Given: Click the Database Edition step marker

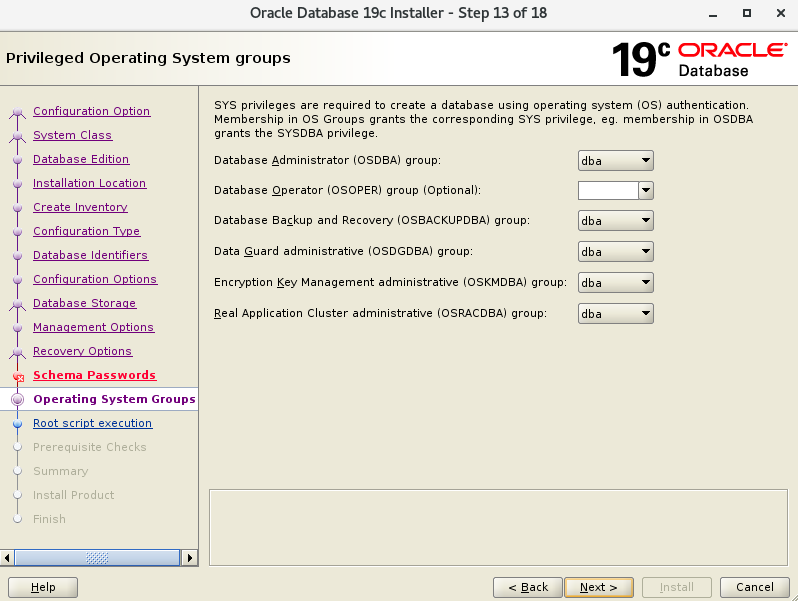Looking at the screenshot, I should click(18, 159).
